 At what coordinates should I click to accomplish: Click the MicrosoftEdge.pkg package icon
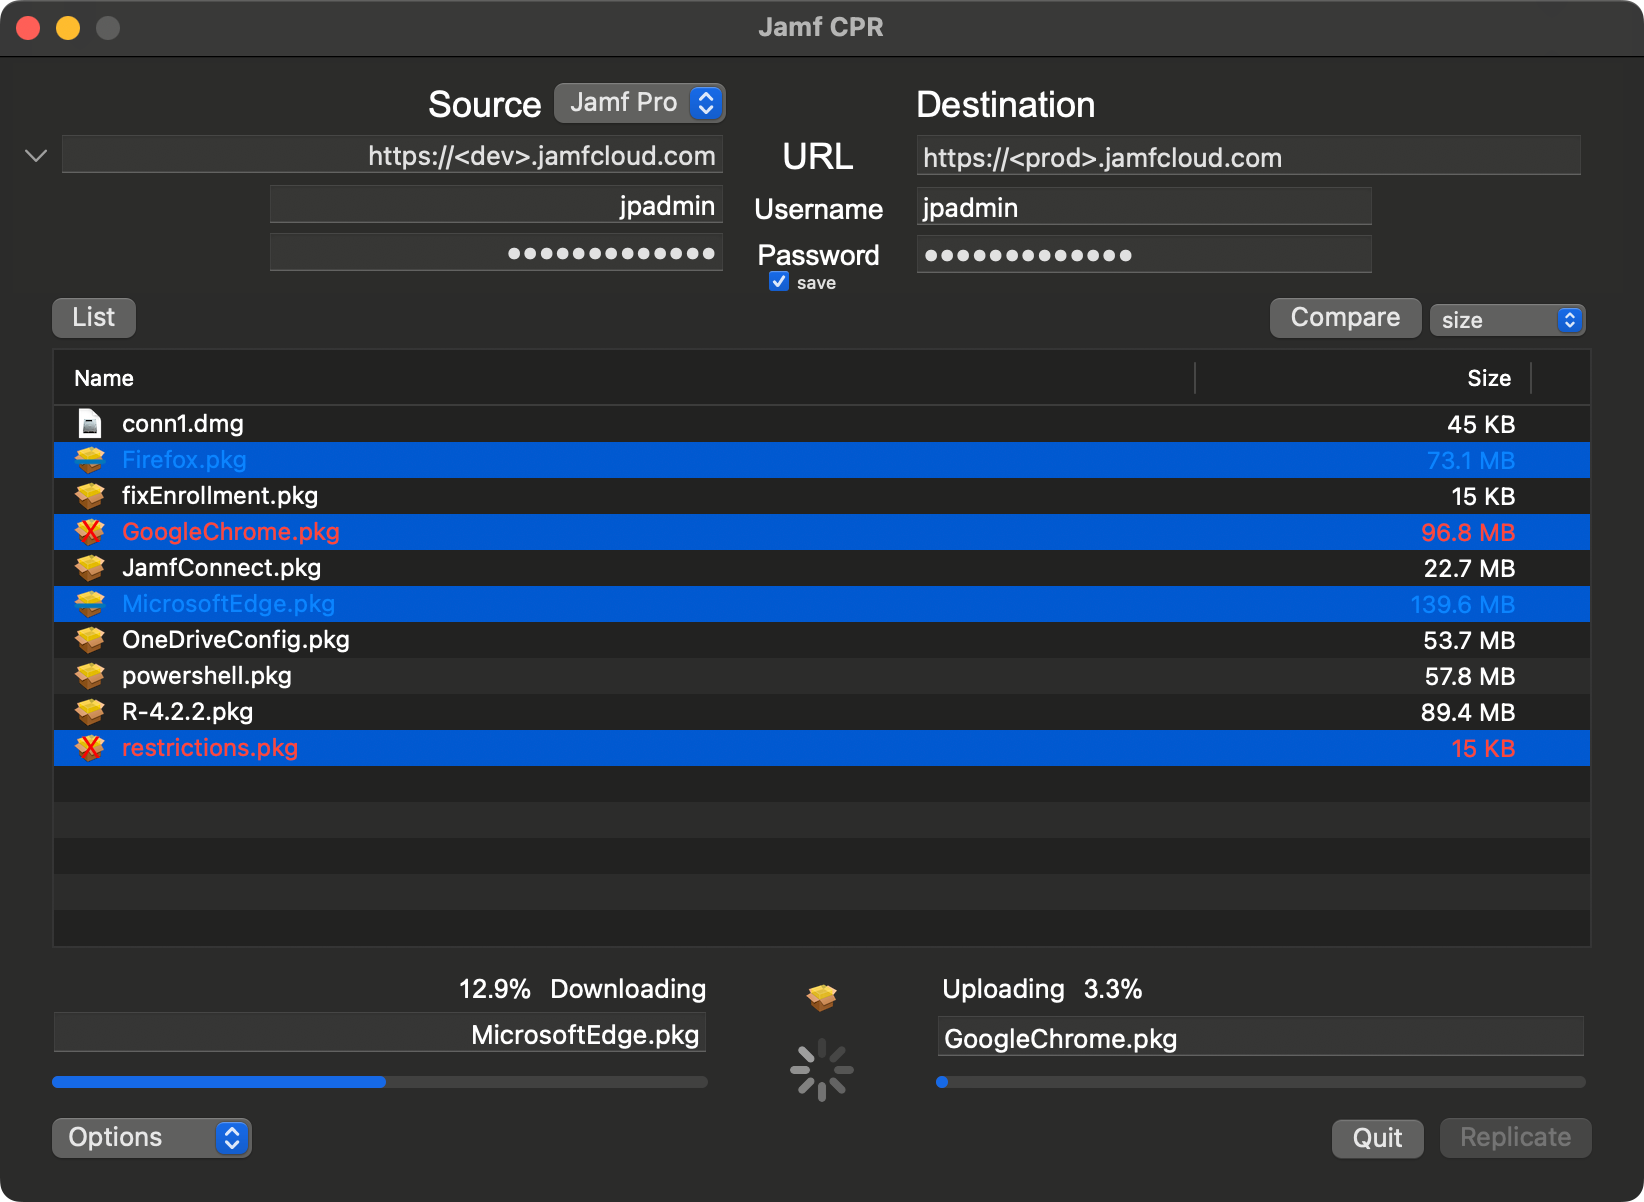(x=90, y=604)
